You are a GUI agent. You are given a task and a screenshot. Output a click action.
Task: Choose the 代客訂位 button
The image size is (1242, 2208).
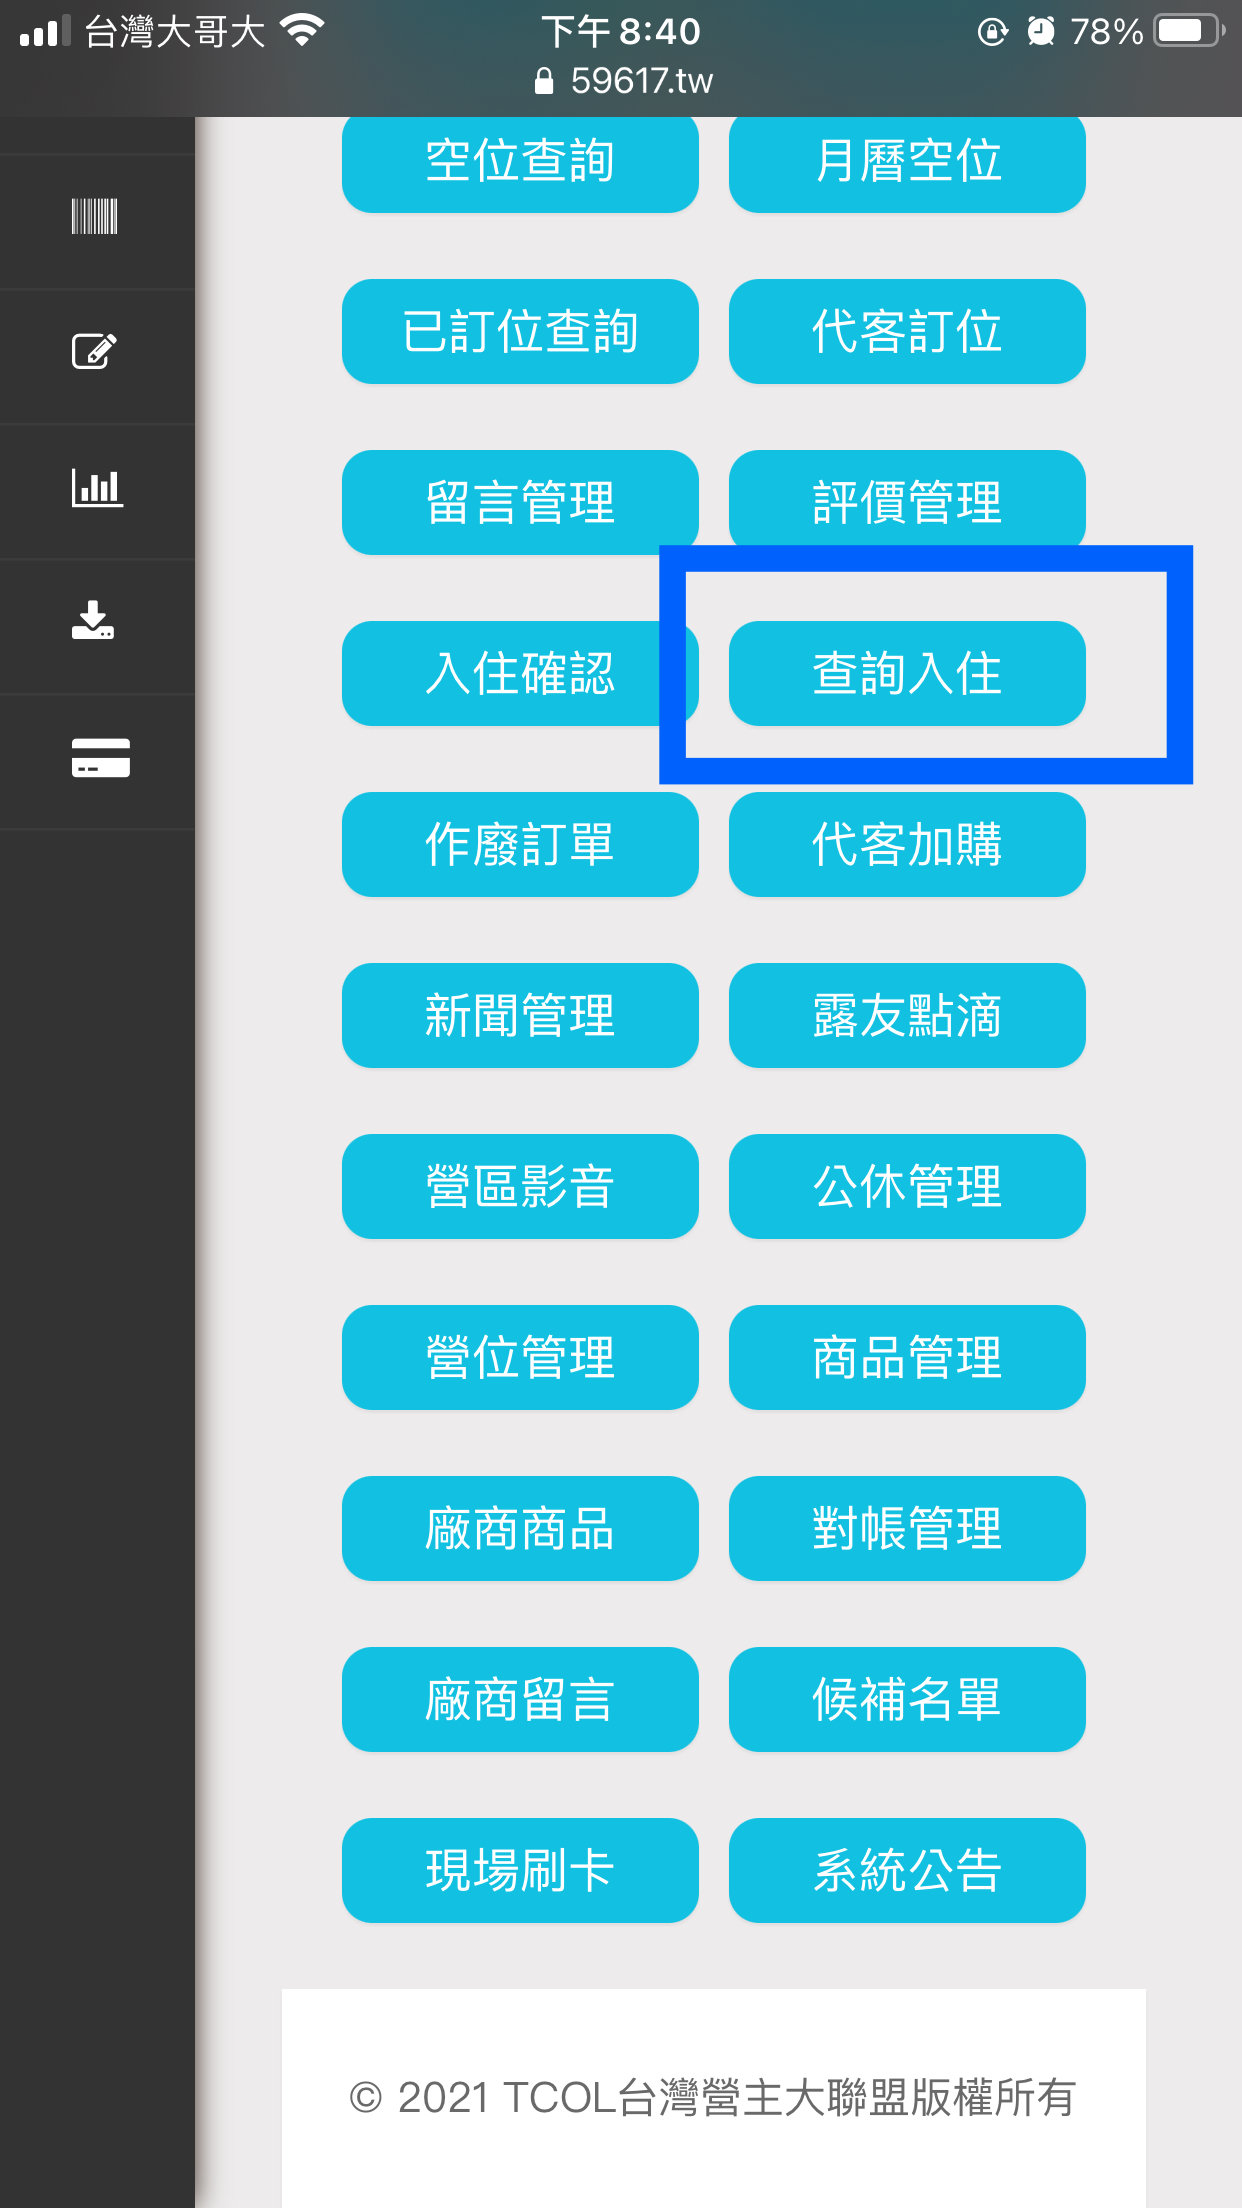(907, 331)
